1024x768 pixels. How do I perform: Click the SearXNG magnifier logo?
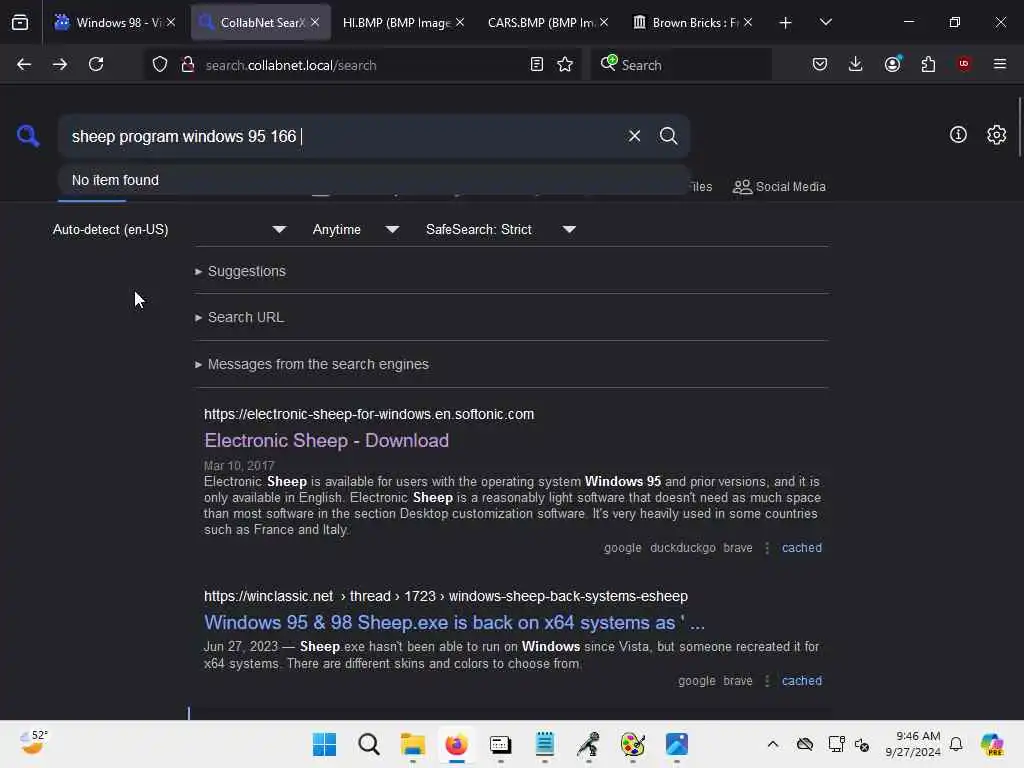tap(28, 136)
